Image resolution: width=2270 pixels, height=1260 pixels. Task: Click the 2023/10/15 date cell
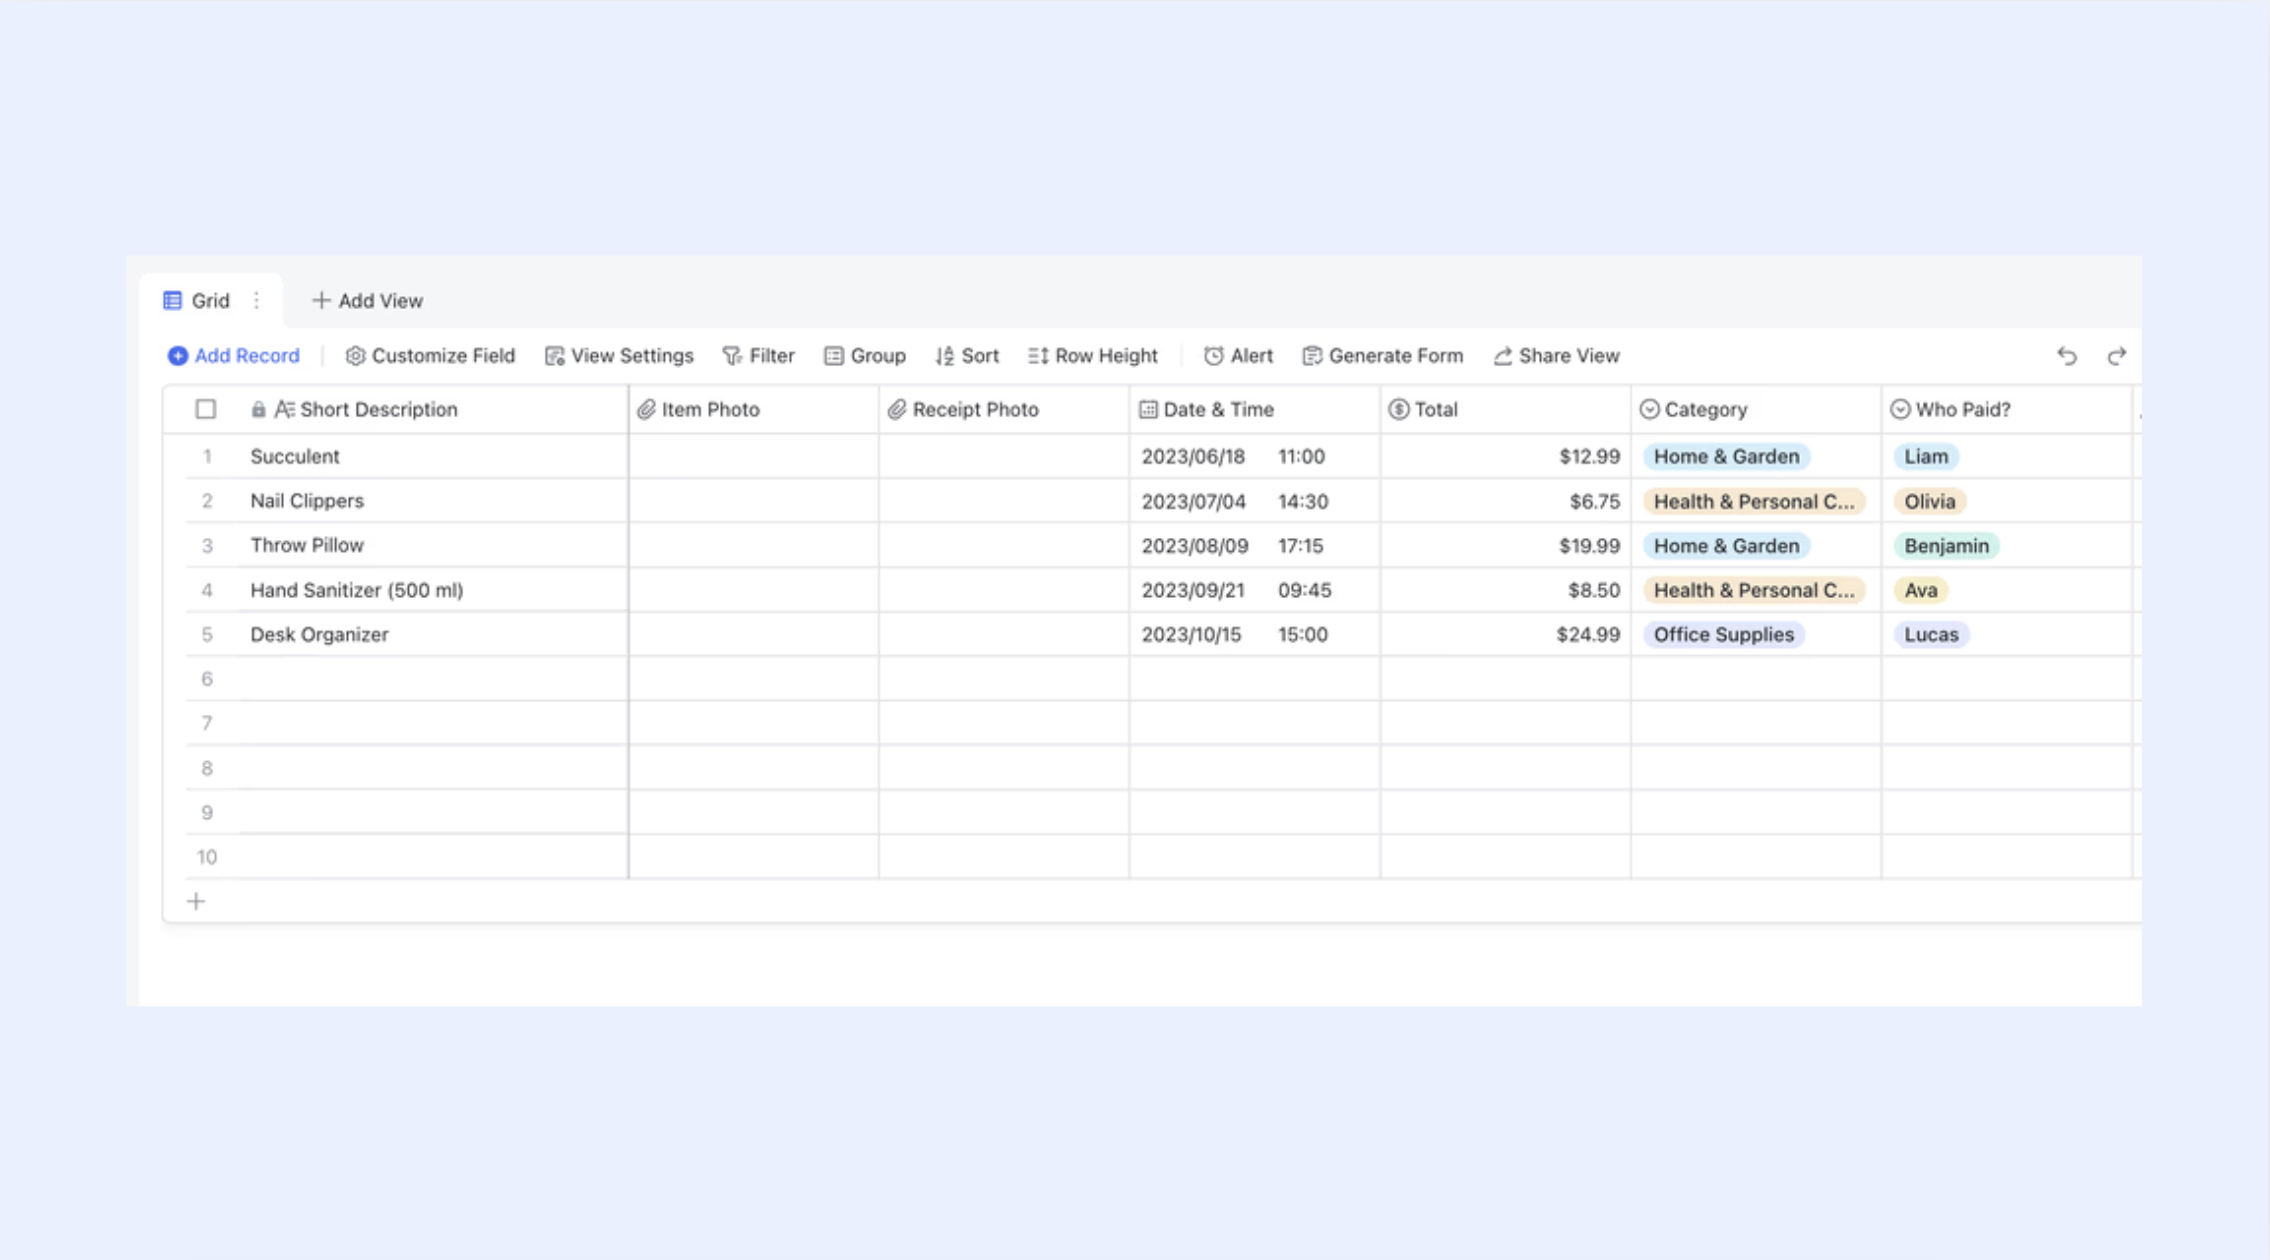1255,635
